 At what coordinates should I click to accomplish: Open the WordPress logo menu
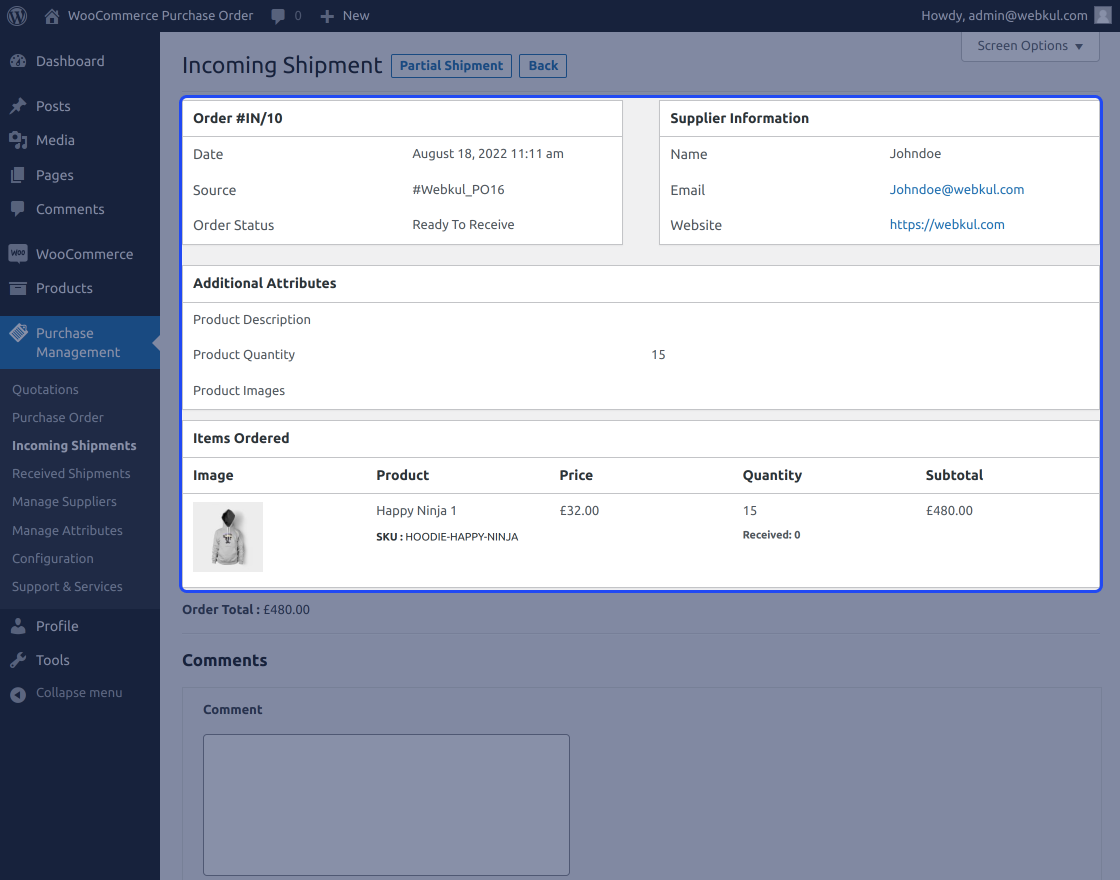[16, 15]
